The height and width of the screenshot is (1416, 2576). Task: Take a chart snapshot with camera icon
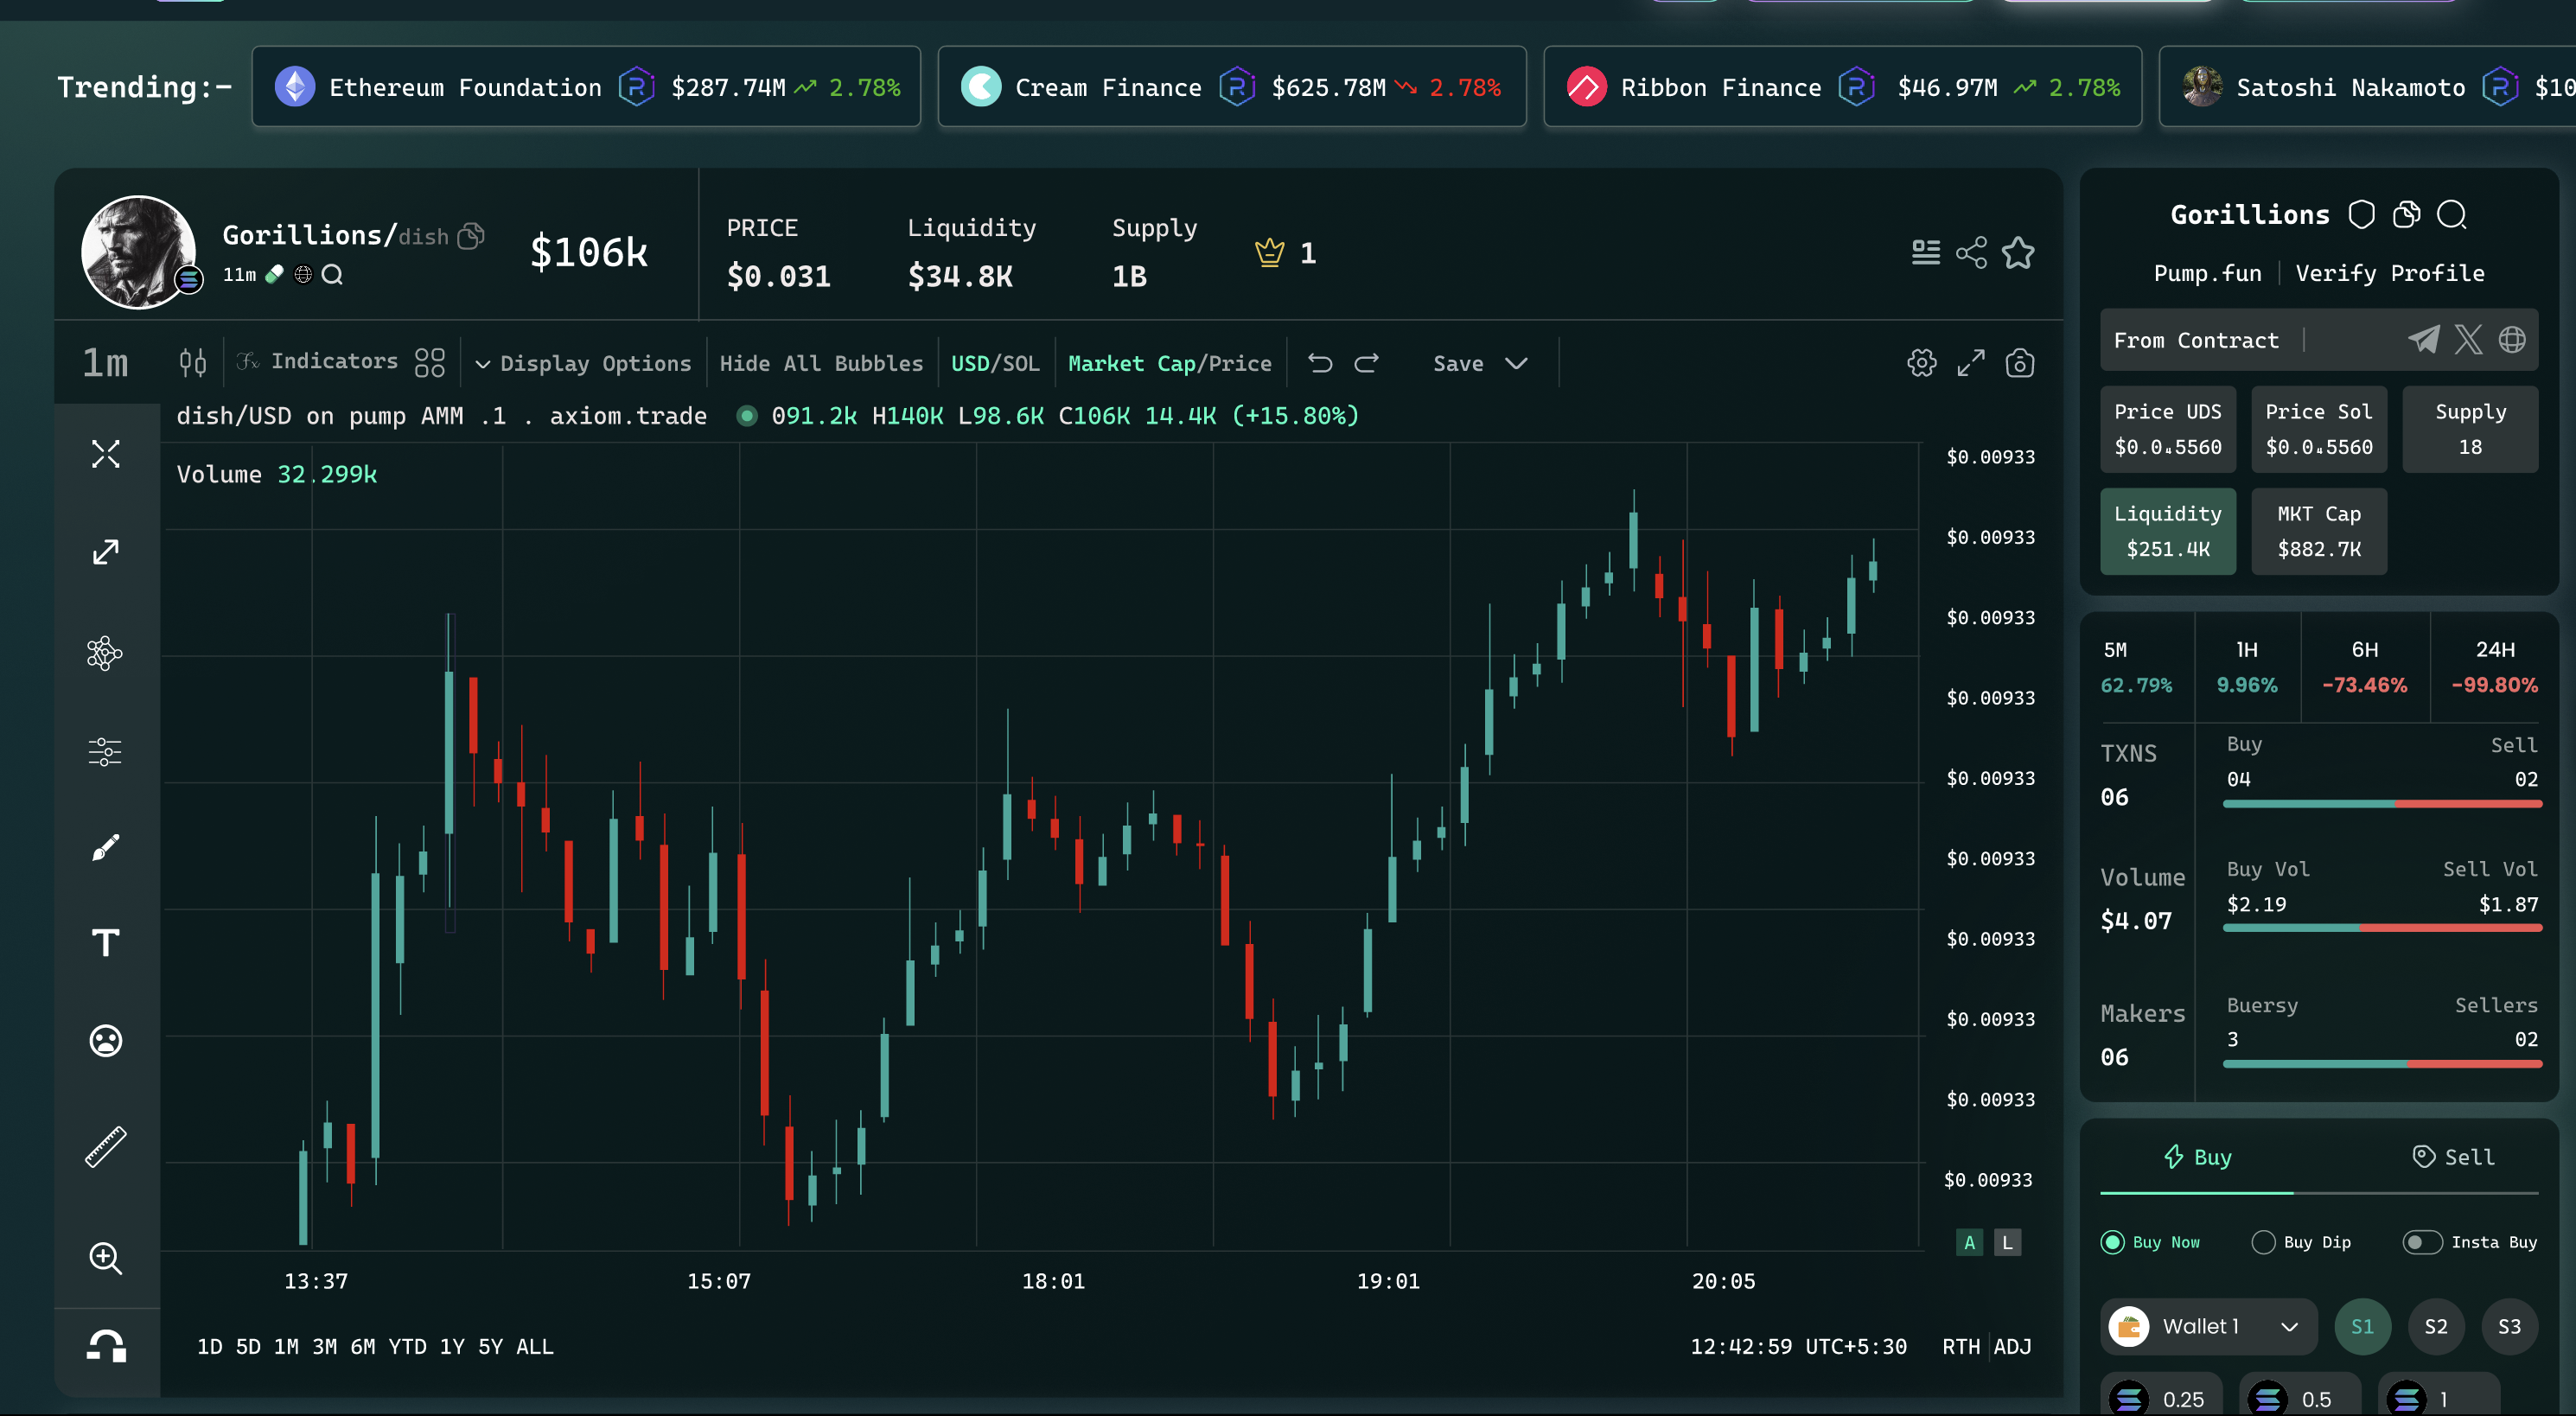[2019, 362]
